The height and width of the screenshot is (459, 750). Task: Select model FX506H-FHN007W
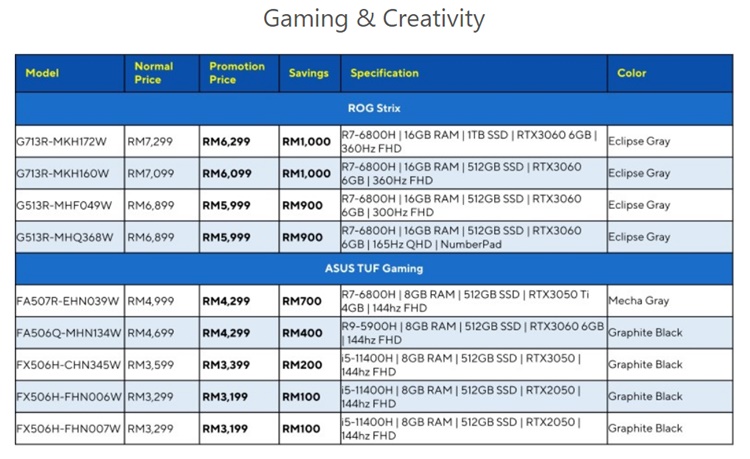(x=68, y=429)
